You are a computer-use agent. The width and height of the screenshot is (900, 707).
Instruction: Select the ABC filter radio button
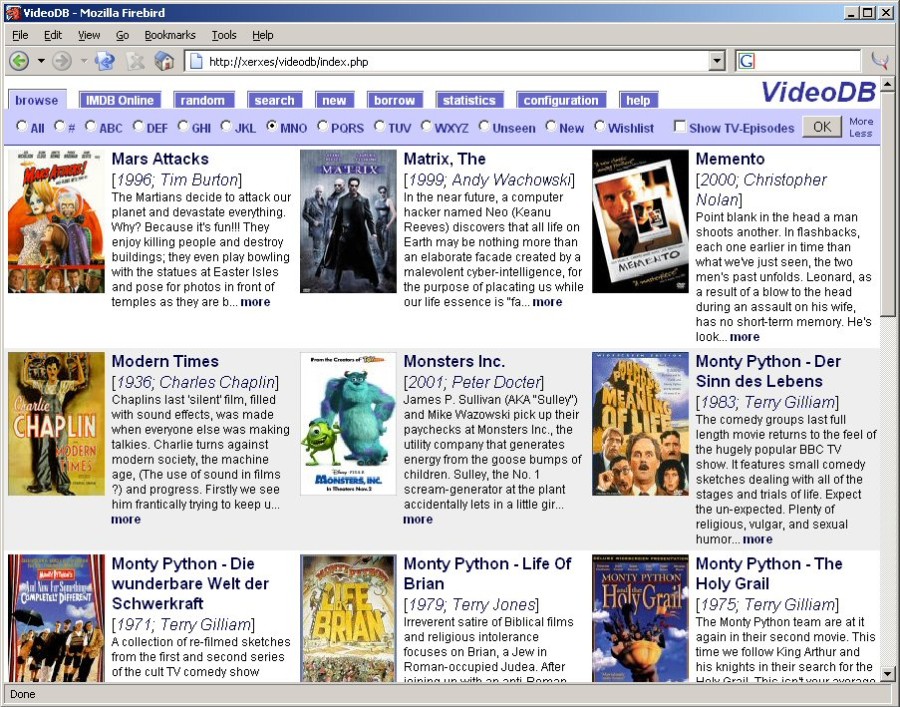click(90, 126)
